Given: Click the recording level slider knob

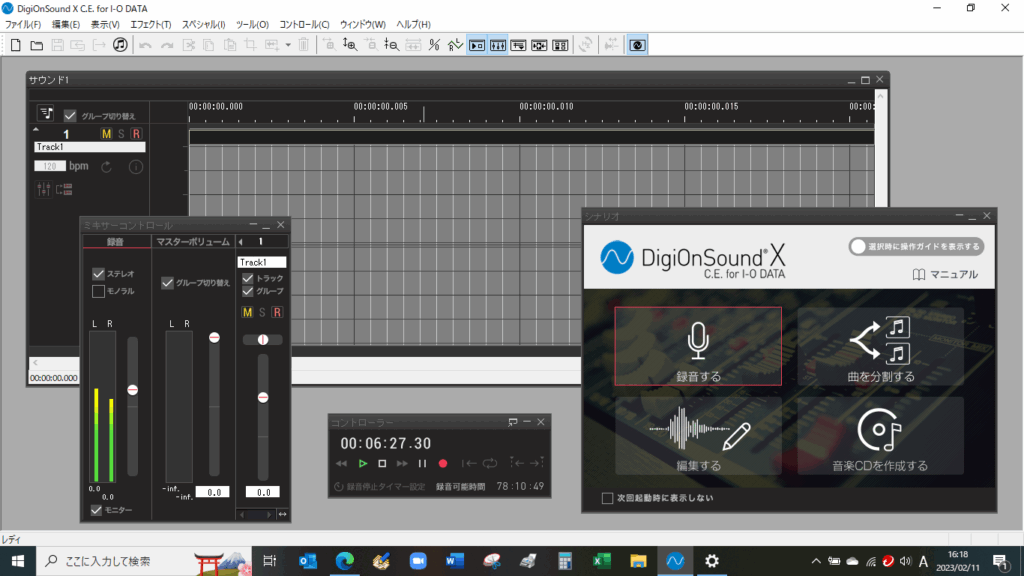Looking at the screenshot, I should pos(133,390).
